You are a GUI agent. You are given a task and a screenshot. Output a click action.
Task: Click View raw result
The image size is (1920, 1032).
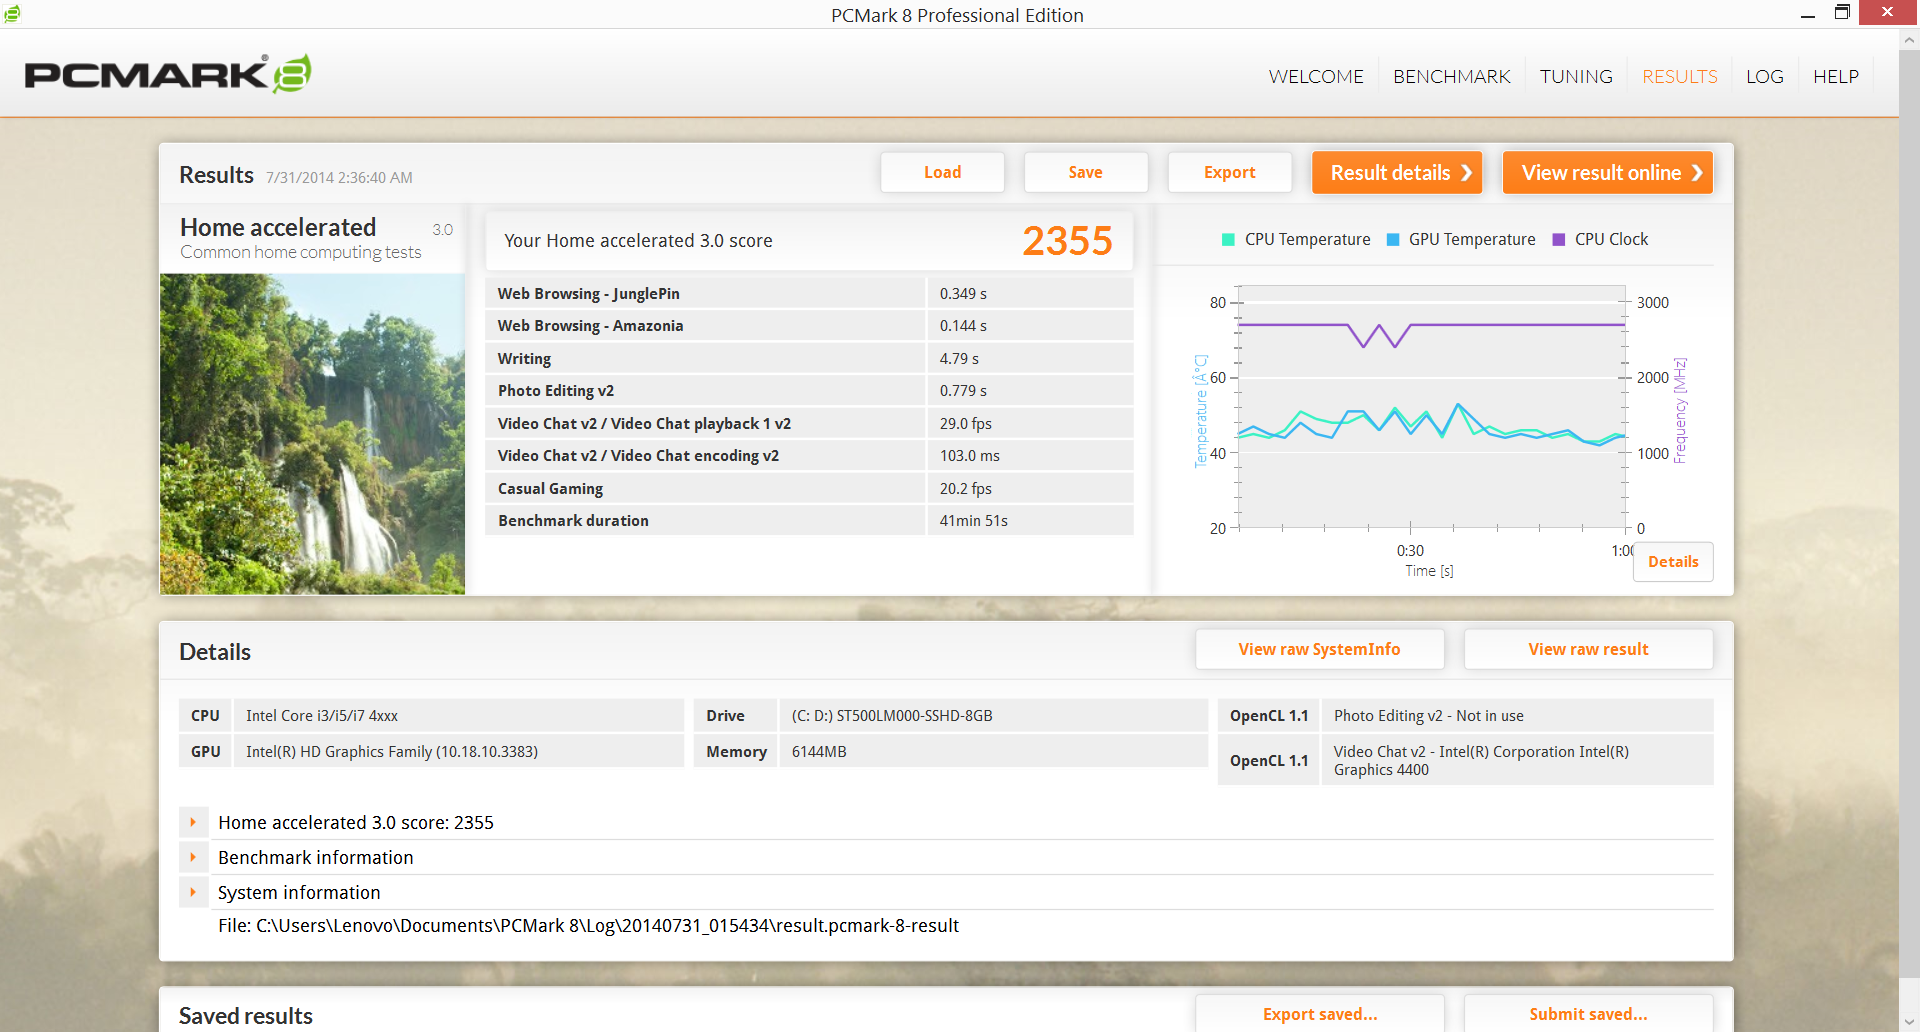pos(1588,649)
